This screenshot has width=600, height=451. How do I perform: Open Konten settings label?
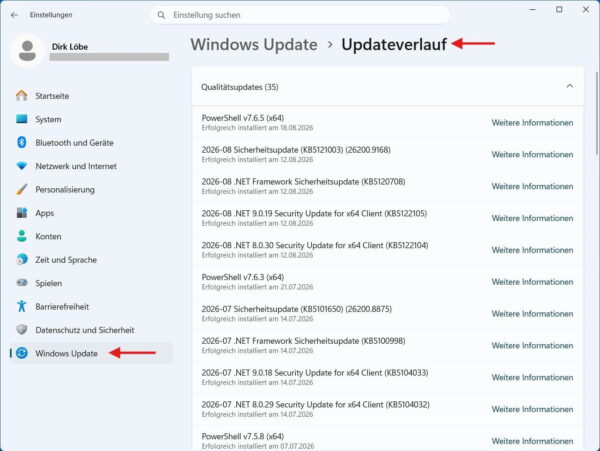click(x=48, y=236)
